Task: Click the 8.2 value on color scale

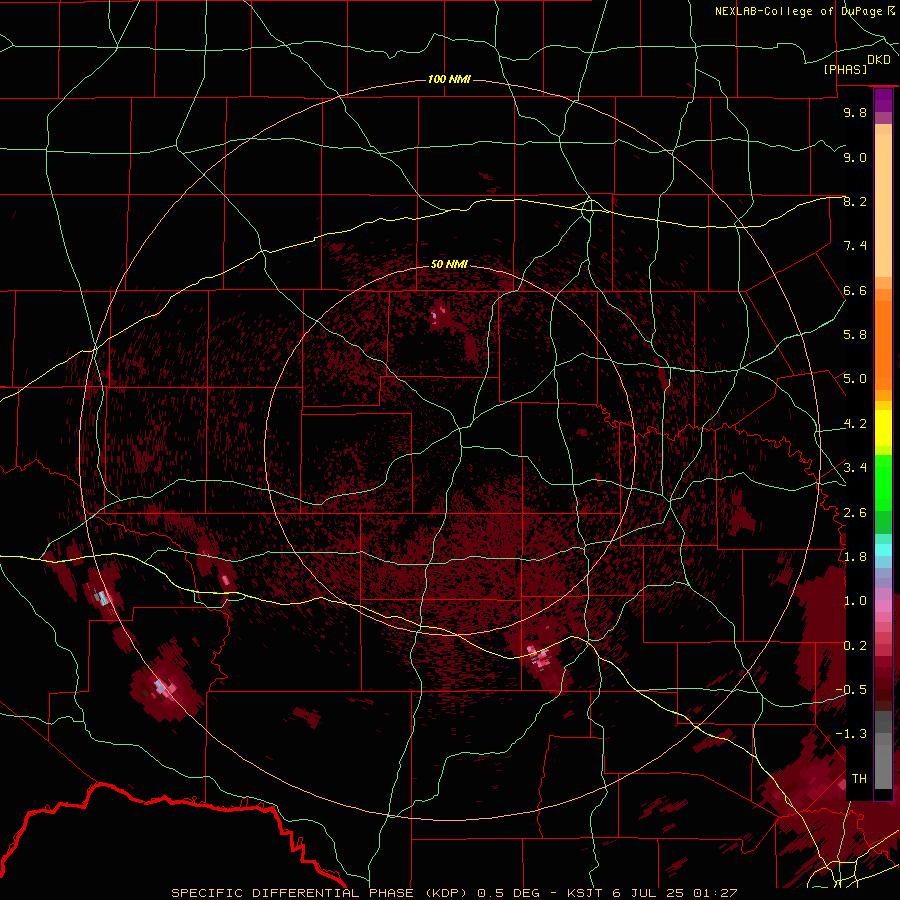Action: tap(855, 201)
